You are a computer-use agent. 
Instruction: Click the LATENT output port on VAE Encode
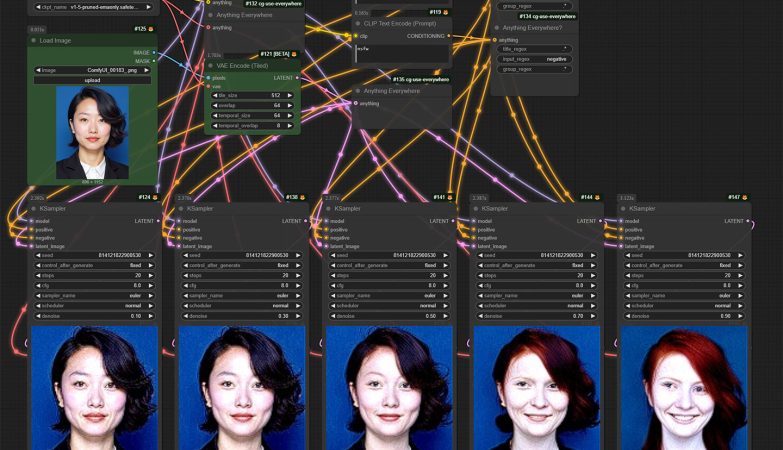coord(297,77)
